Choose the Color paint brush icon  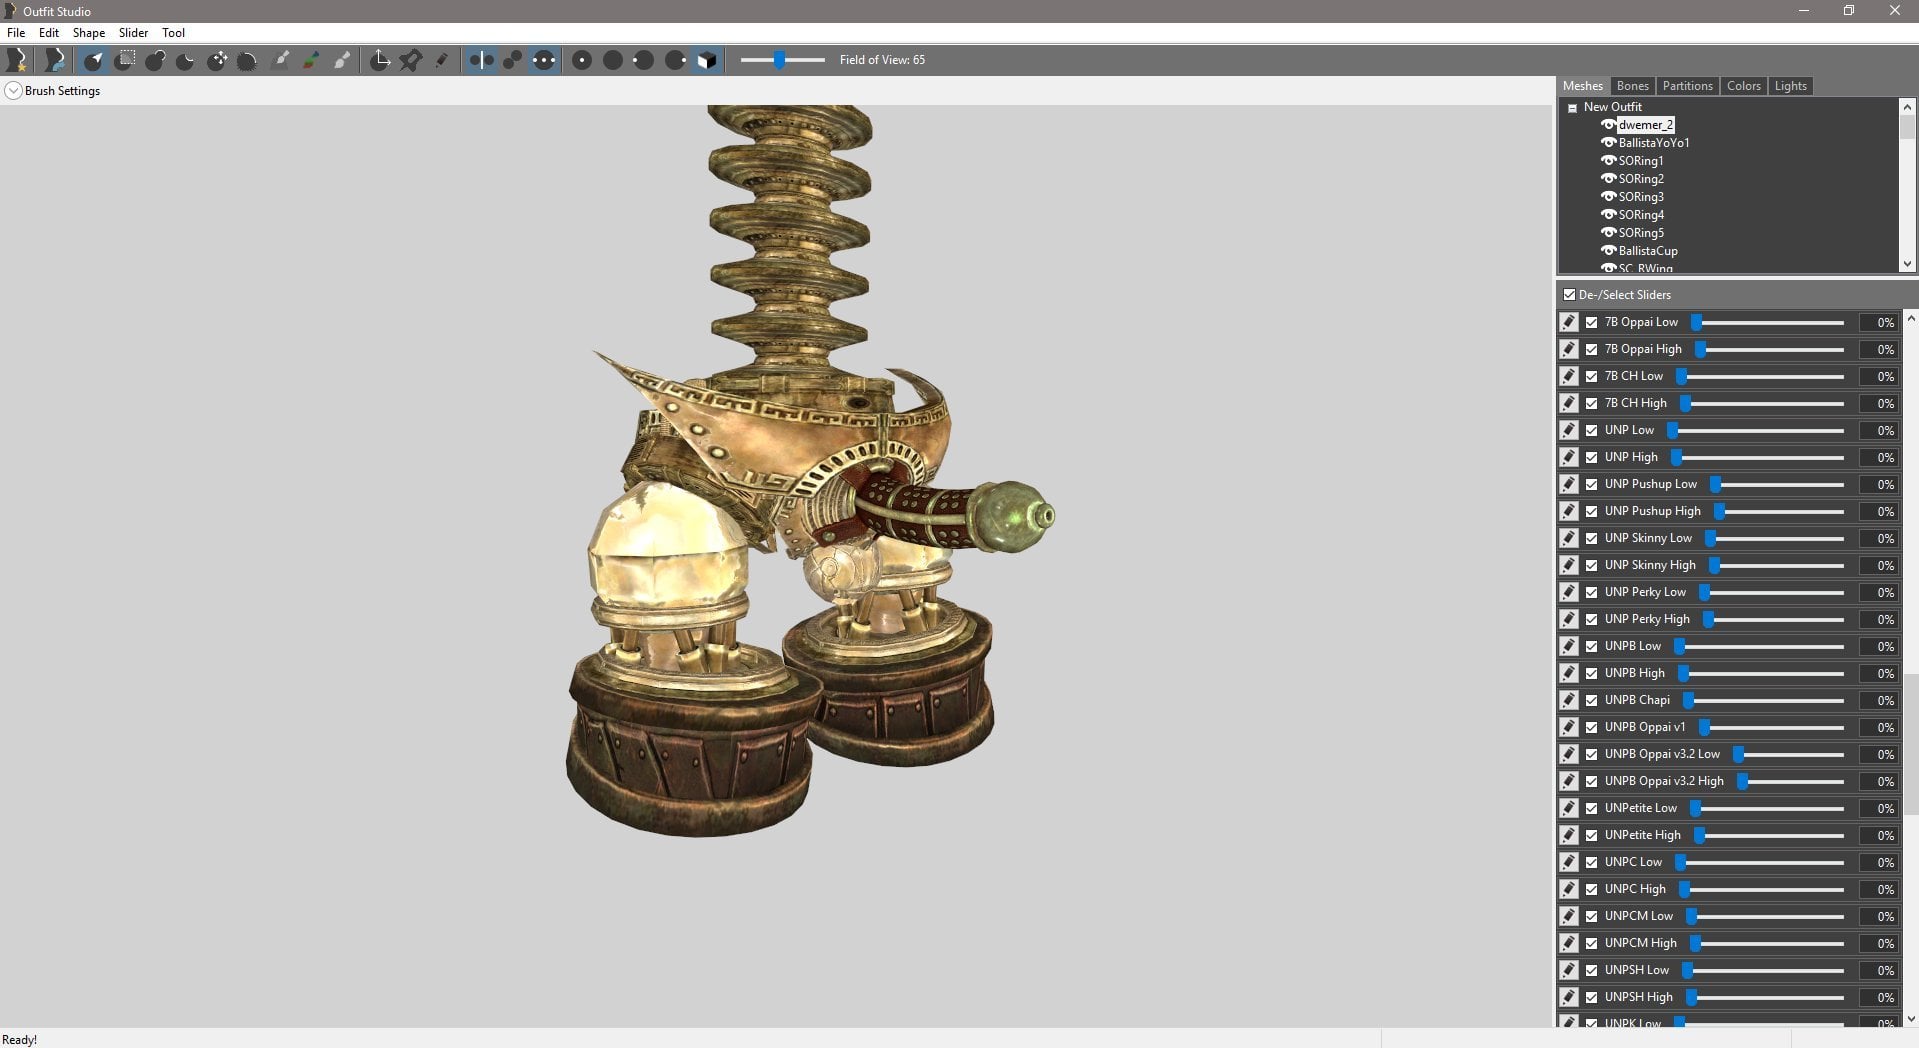tap(311, 61)
